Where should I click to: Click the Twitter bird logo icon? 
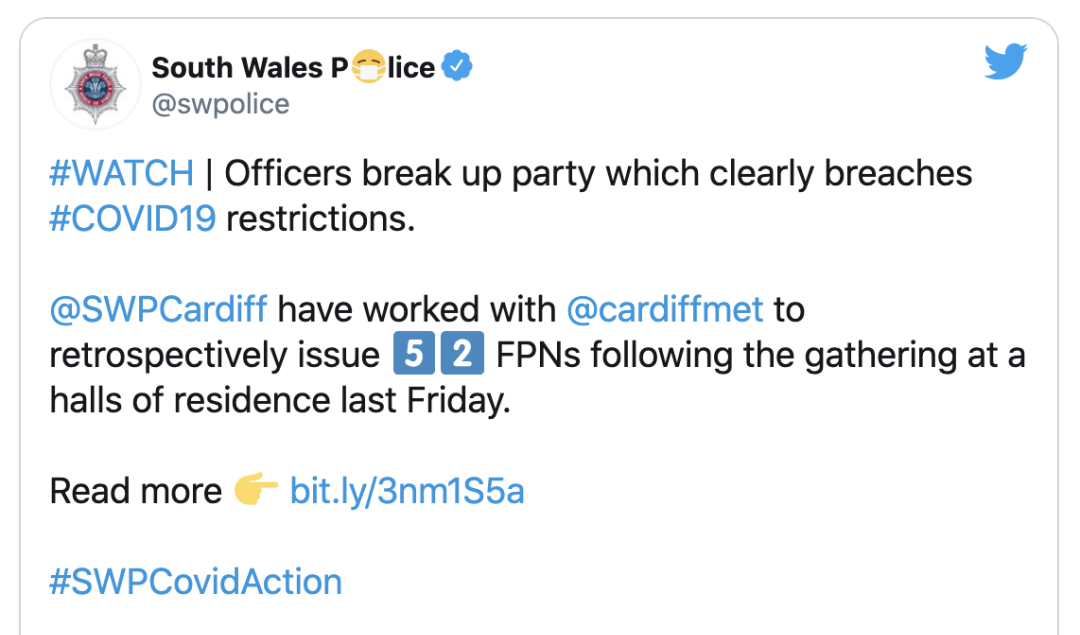tap(1005, 63)
